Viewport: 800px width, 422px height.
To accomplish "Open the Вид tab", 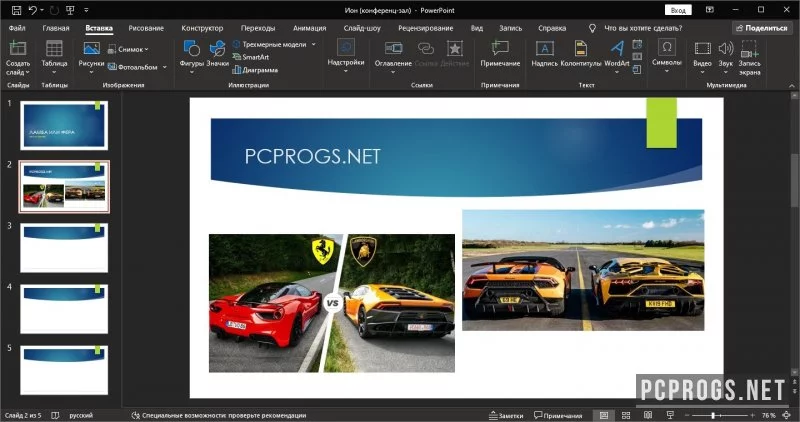I will [477, 28].
